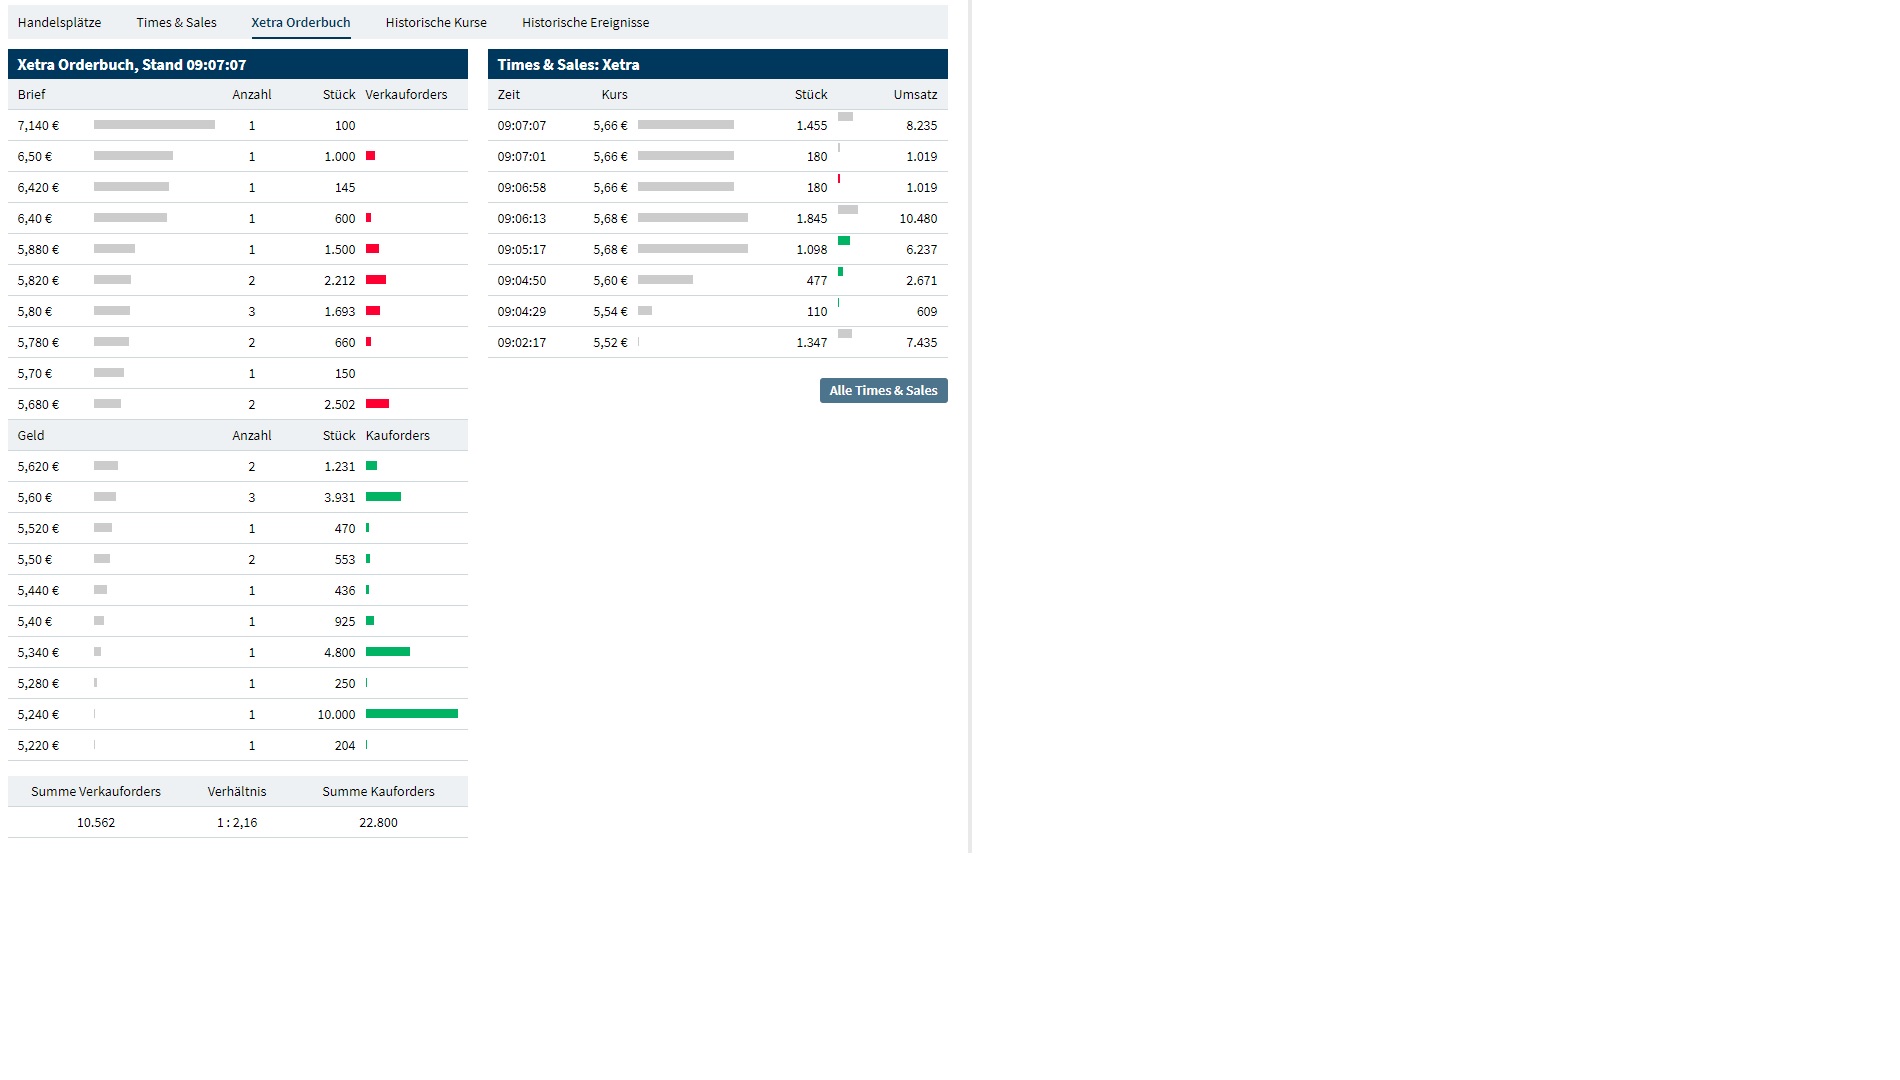Click the green bar for 4.800 Kauforders

point(388,651)
